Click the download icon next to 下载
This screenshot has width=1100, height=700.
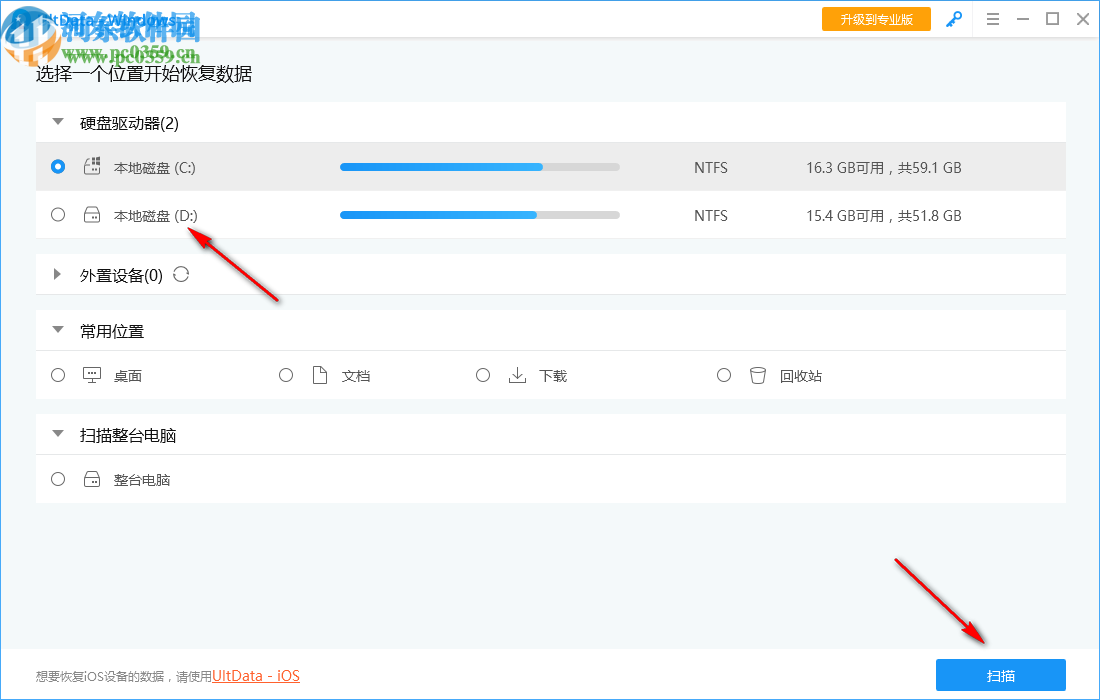pos(517,374)
